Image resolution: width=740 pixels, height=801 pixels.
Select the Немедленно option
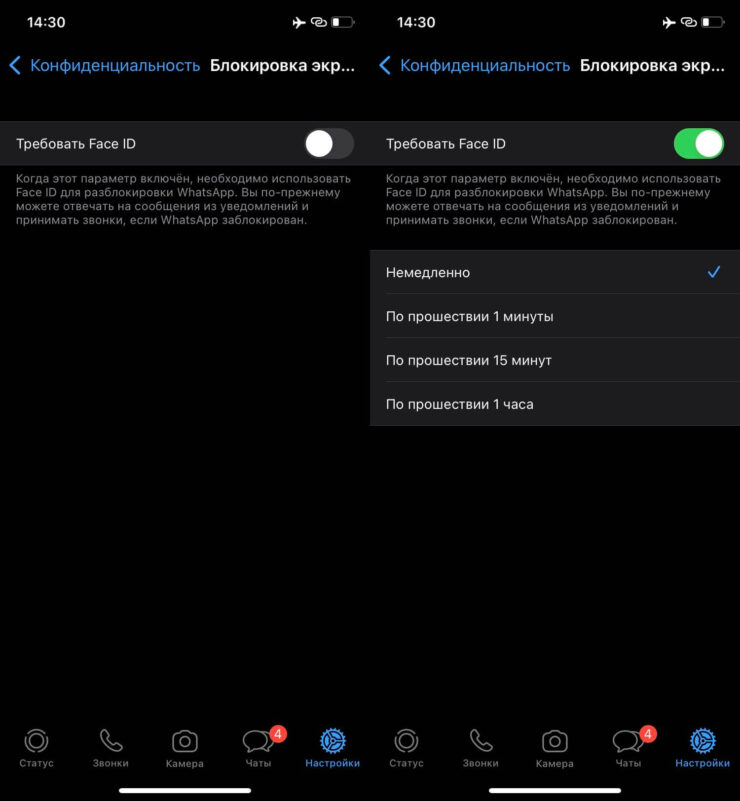(x=555, y=272)
